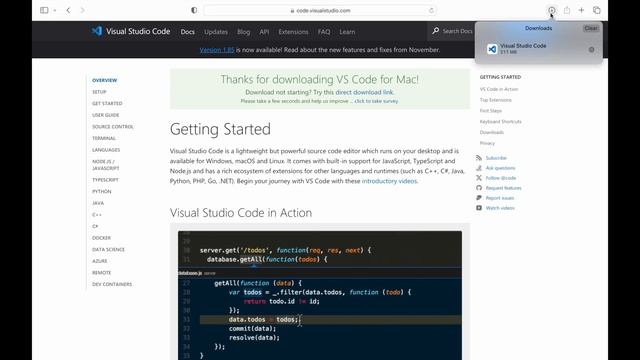
Task: Reload the page with the refresh icon
Action: (x=431, y=11)
